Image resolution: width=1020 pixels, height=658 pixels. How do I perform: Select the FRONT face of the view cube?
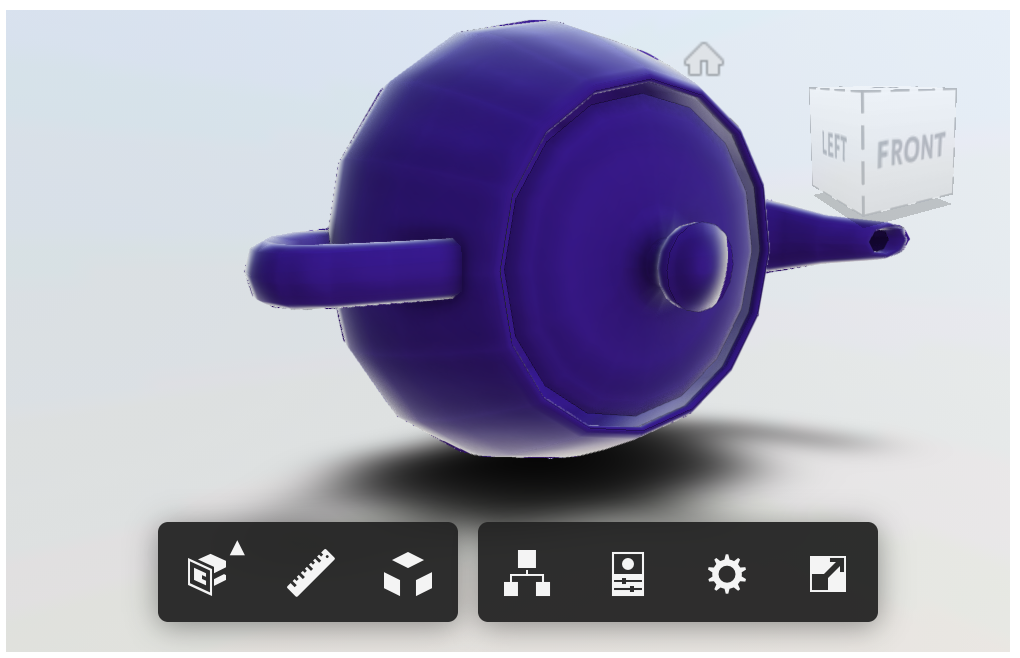pos(909,150)
